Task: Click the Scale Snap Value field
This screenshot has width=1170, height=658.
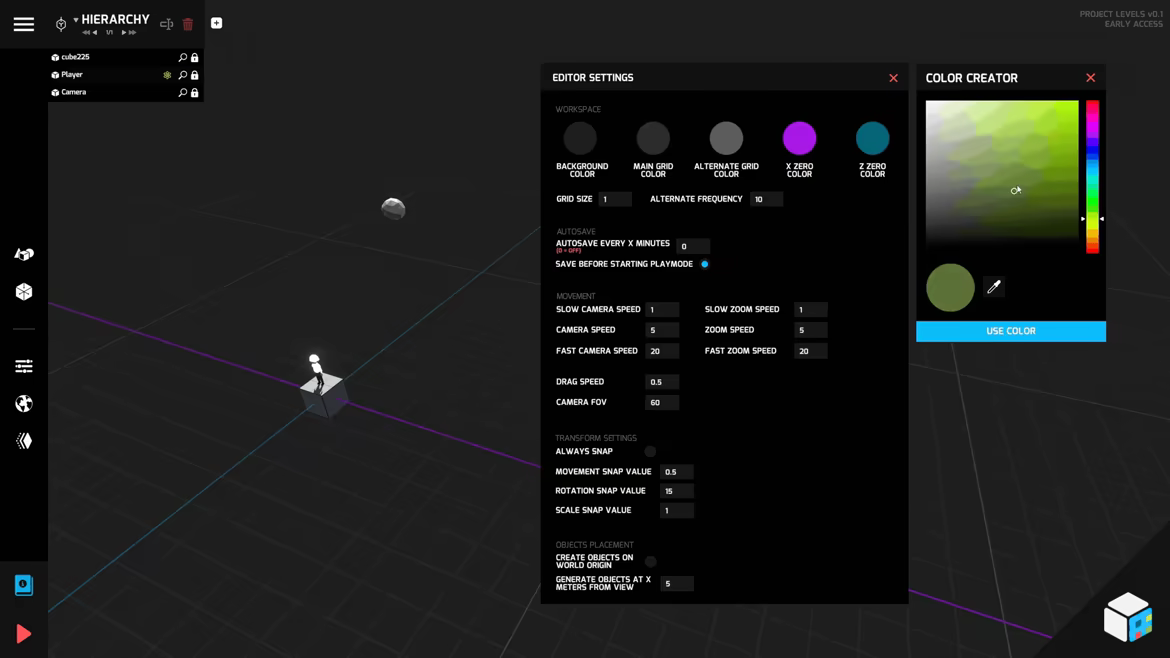Action: [x=677, y=510]
